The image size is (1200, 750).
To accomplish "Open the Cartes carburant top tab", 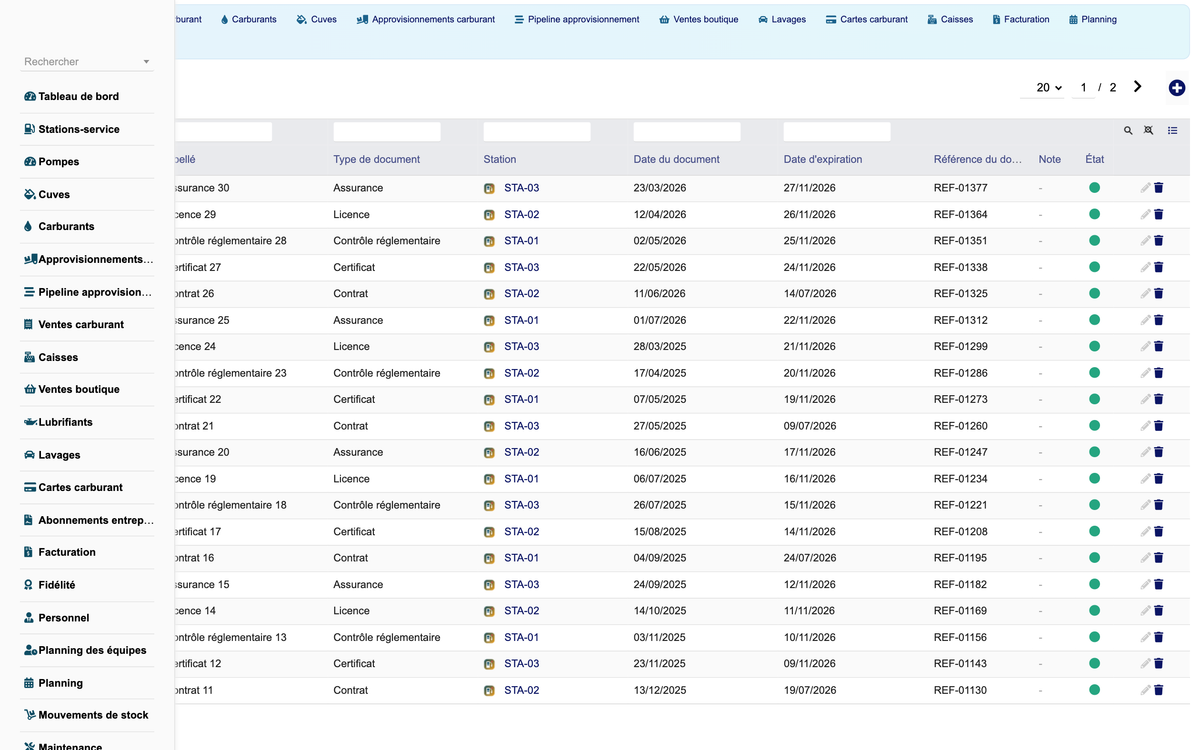I will point(867,19).
